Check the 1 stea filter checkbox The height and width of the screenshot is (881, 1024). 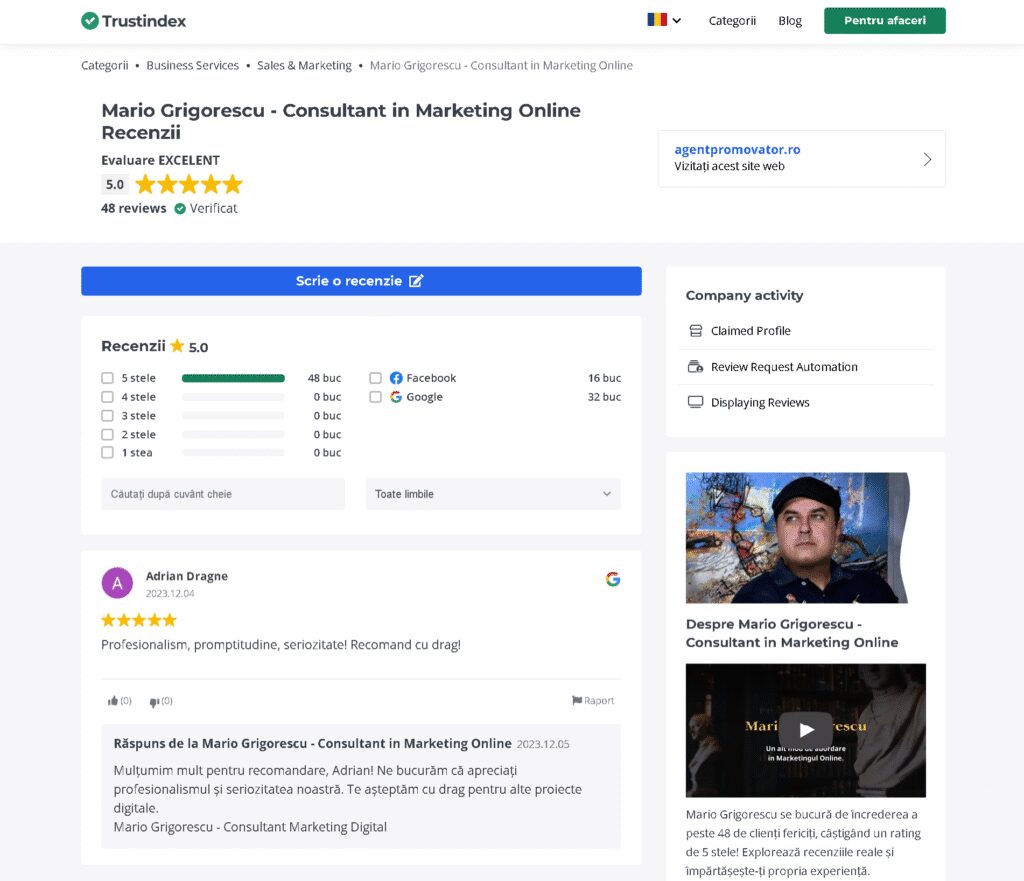click(x=108, y=453)
